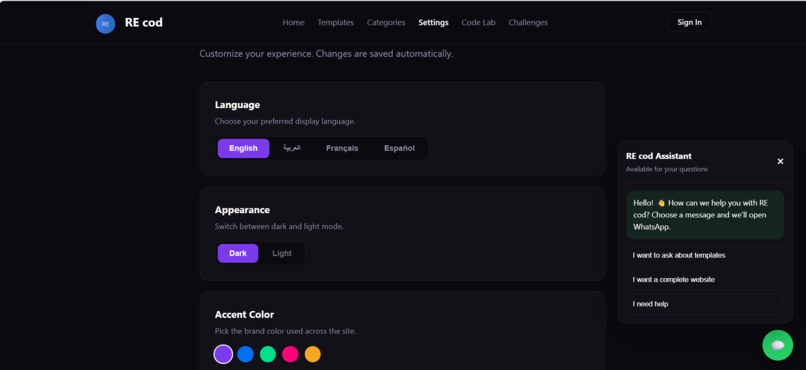Viewport: 806px width, 370px height.
Task: Pick the blue accent color
Action: [x=245, y=354]
